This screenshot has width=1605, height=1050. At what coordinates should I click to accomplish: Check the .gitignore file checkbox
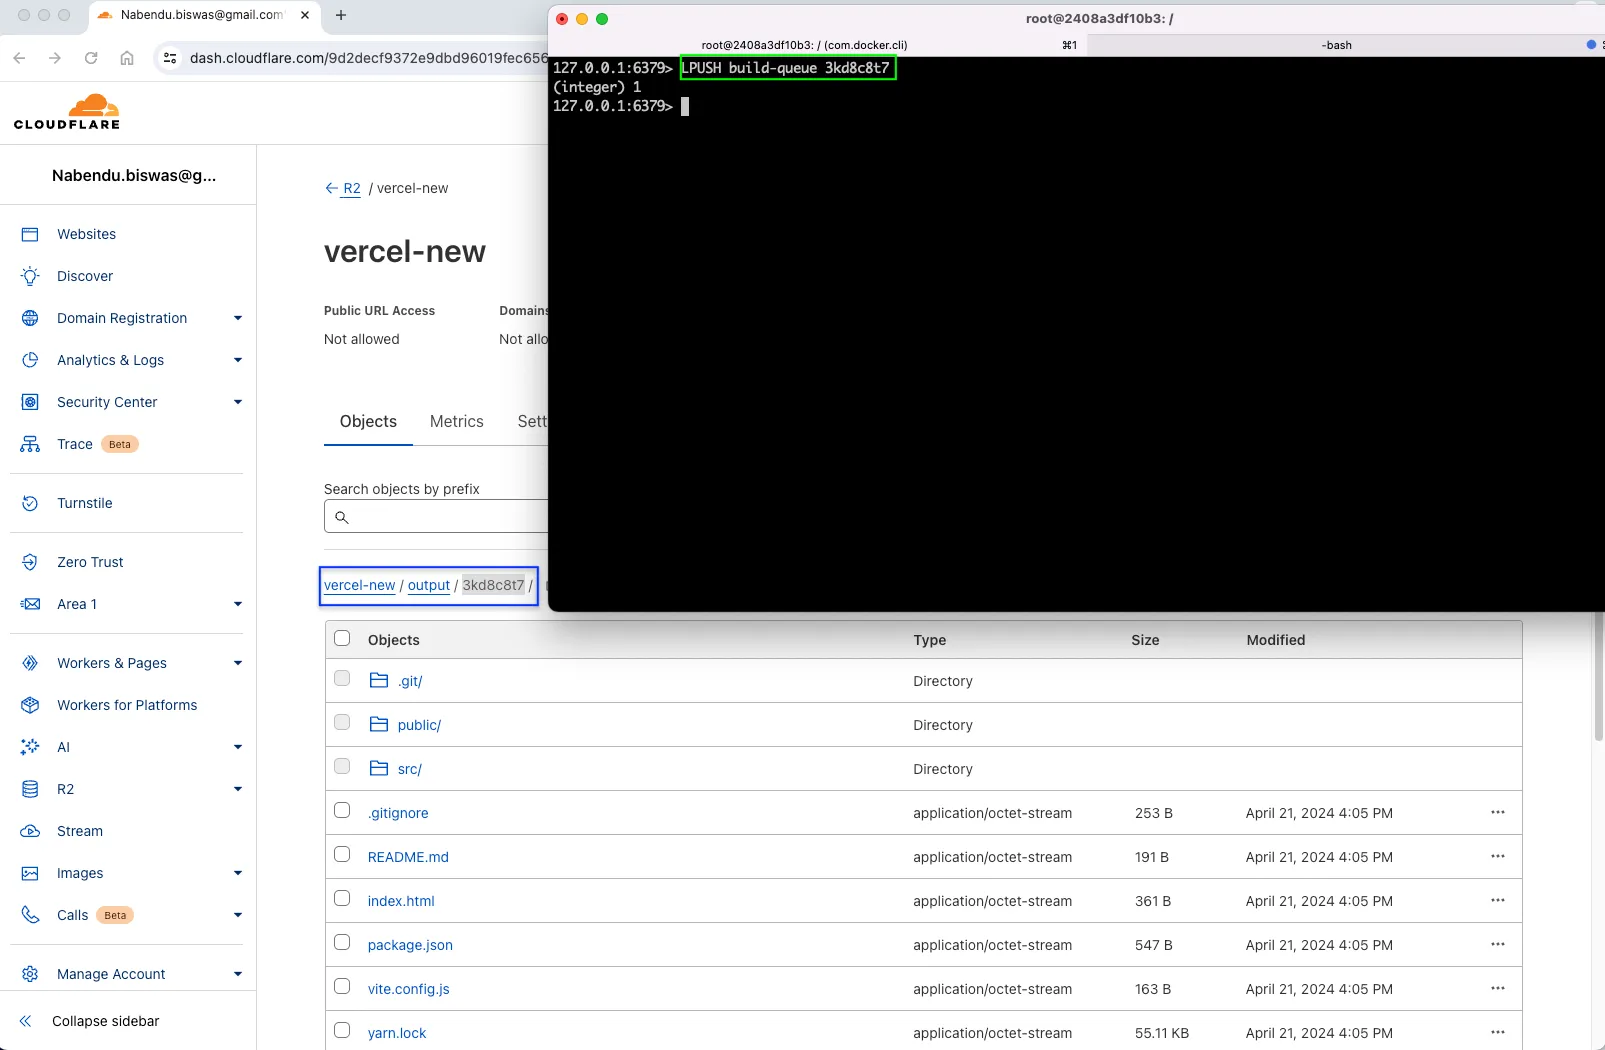coord(342,810)
